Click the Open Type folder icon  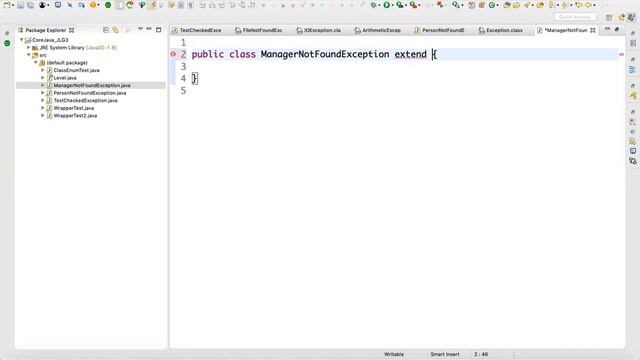click(x=507, y=5)
